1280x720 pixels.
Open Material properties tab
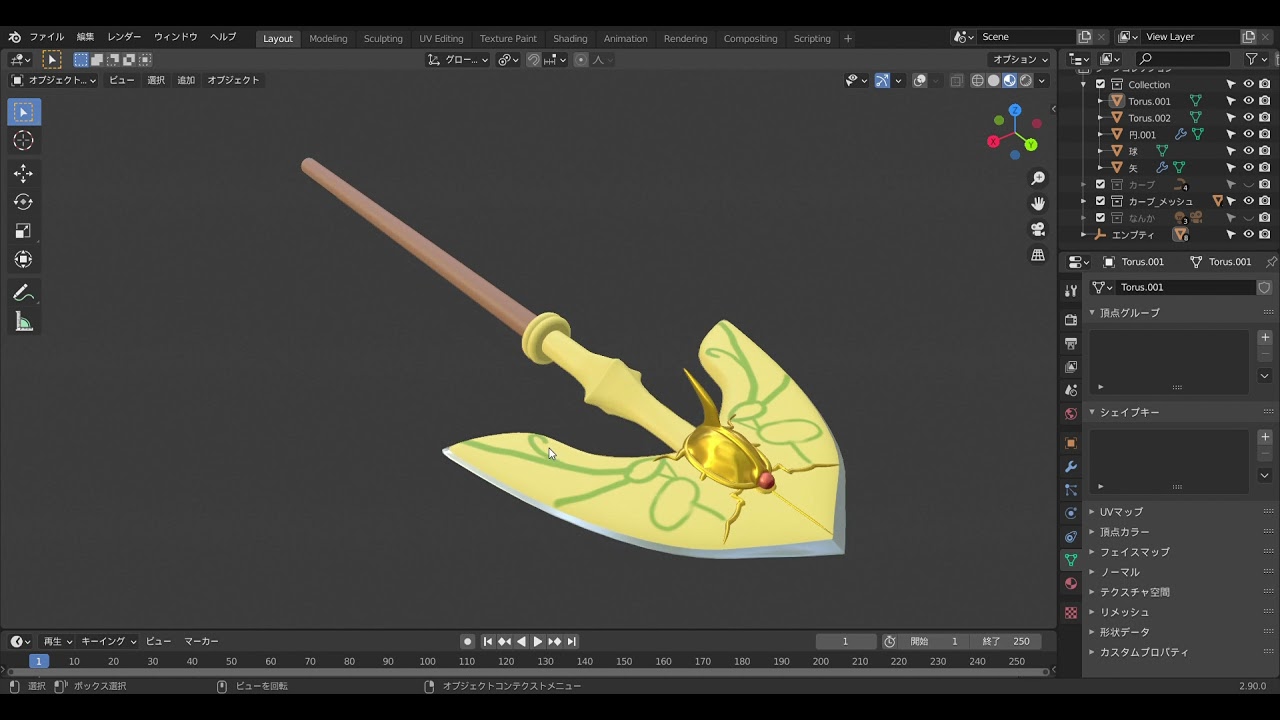click(x=1071, y=584)
